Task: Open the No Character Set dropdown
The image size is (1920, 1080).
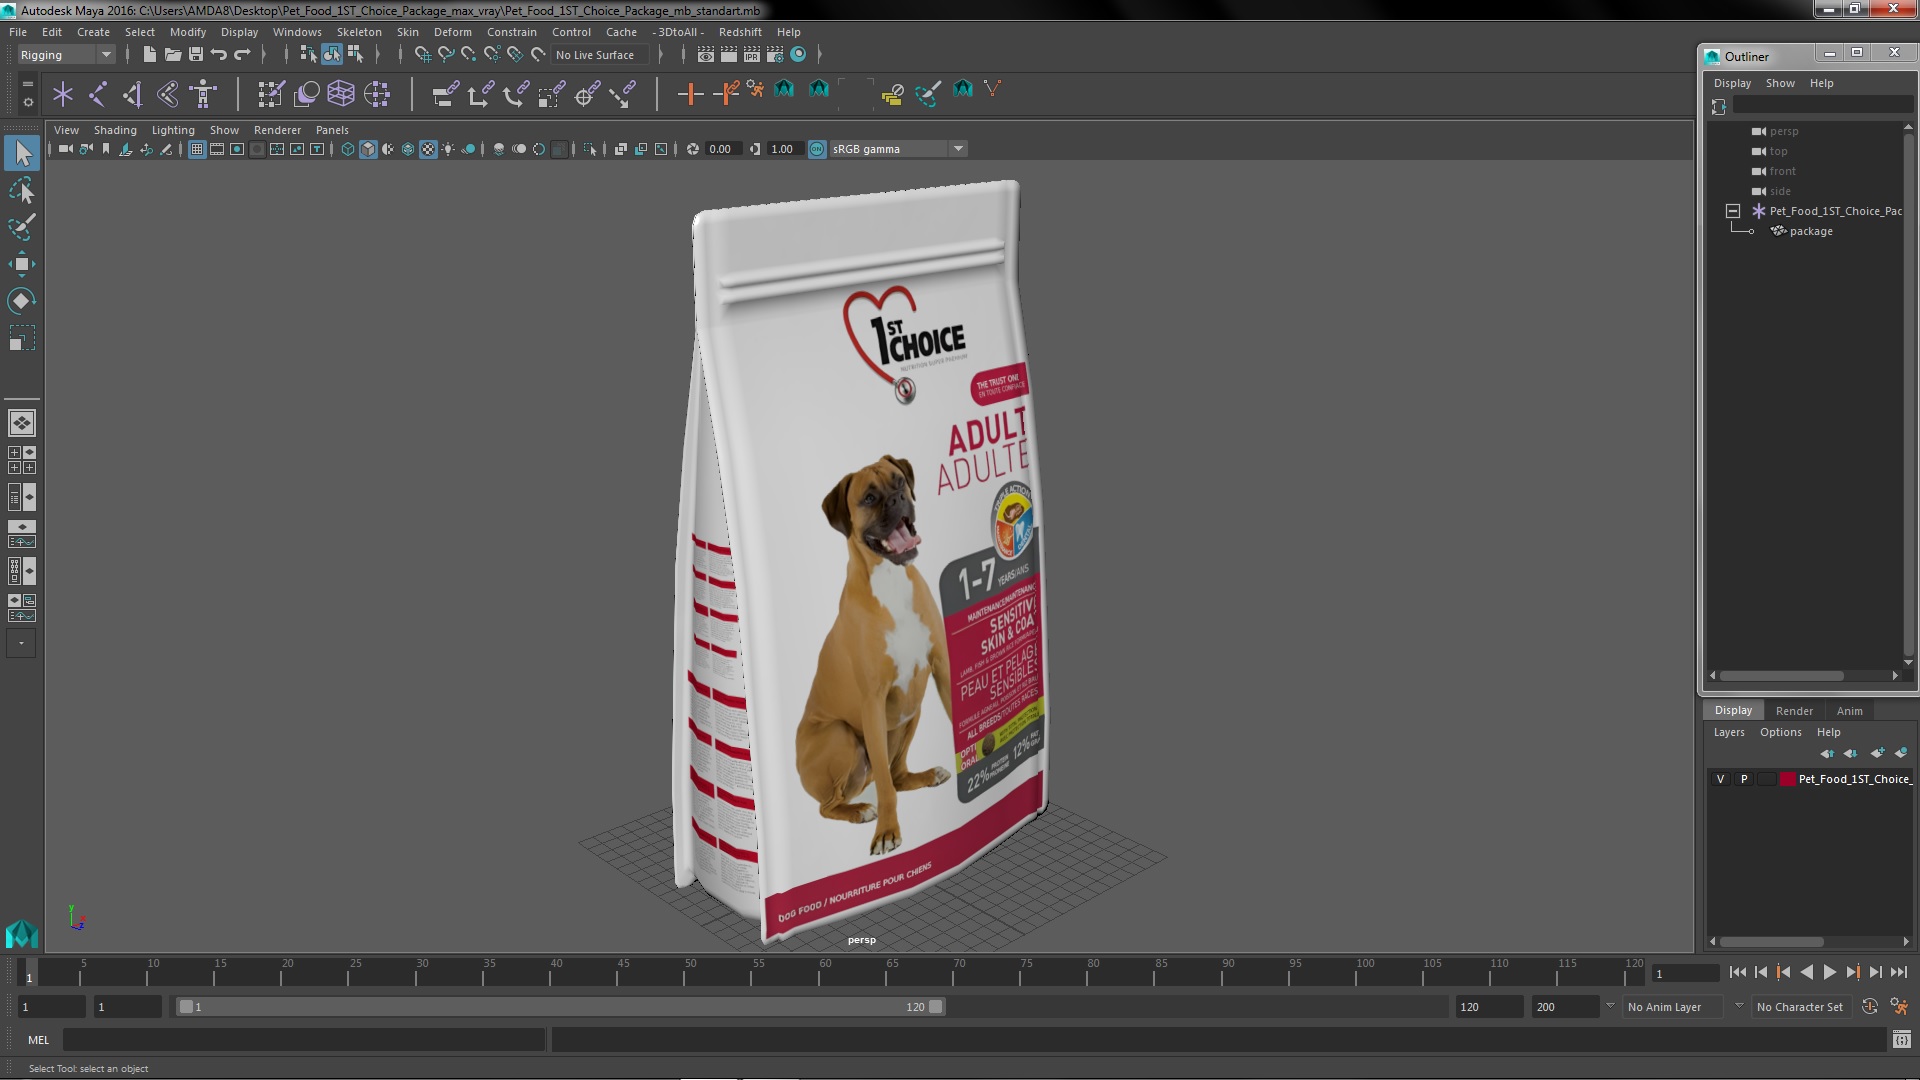Action: 1802,1007
